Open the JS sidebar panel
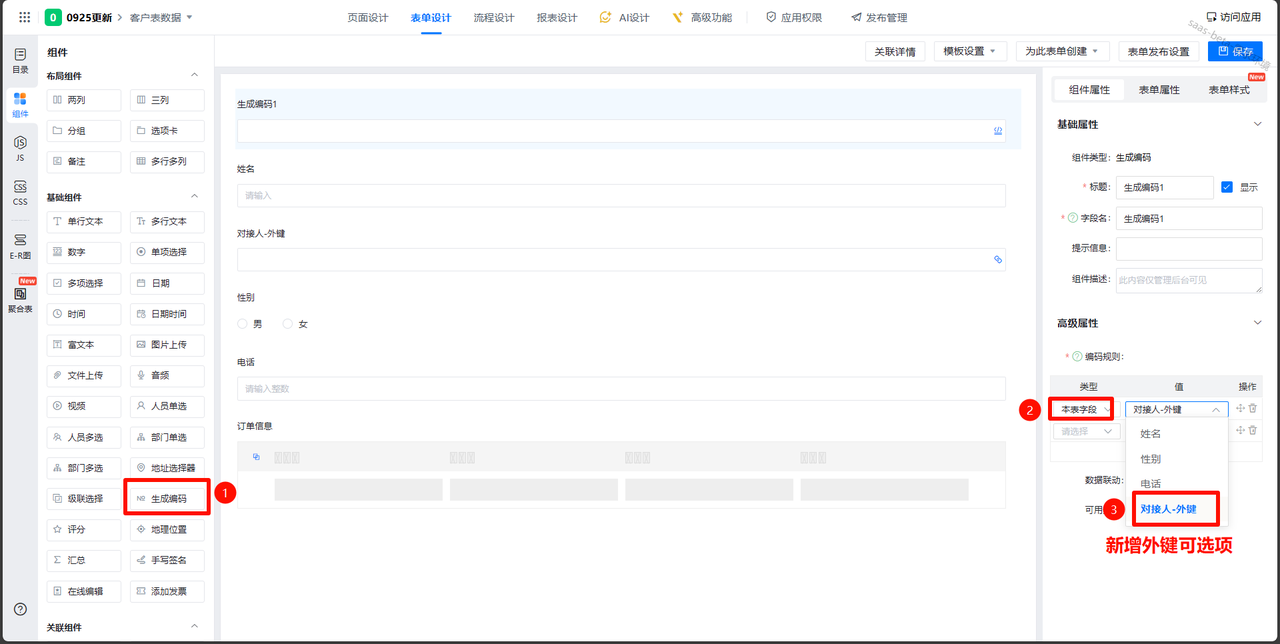The height and width of the screenshot is (644, 1280). click(20, 148)
